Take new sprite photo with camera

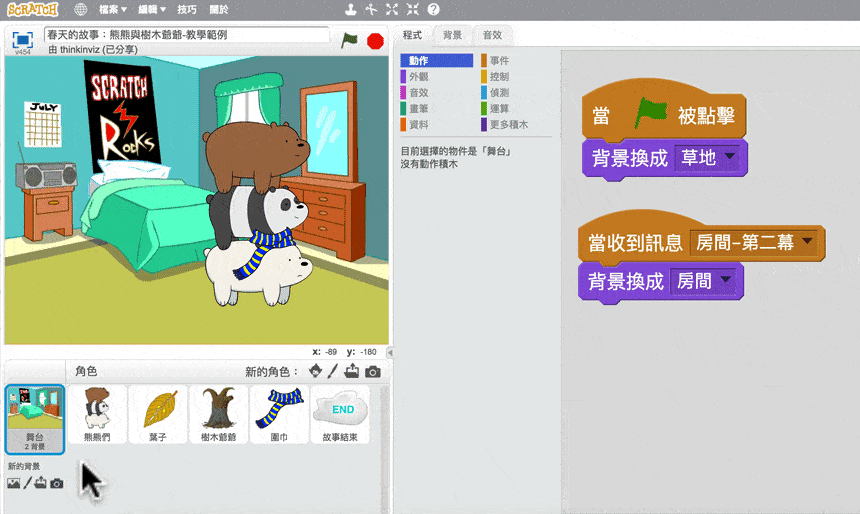[373, 372]
